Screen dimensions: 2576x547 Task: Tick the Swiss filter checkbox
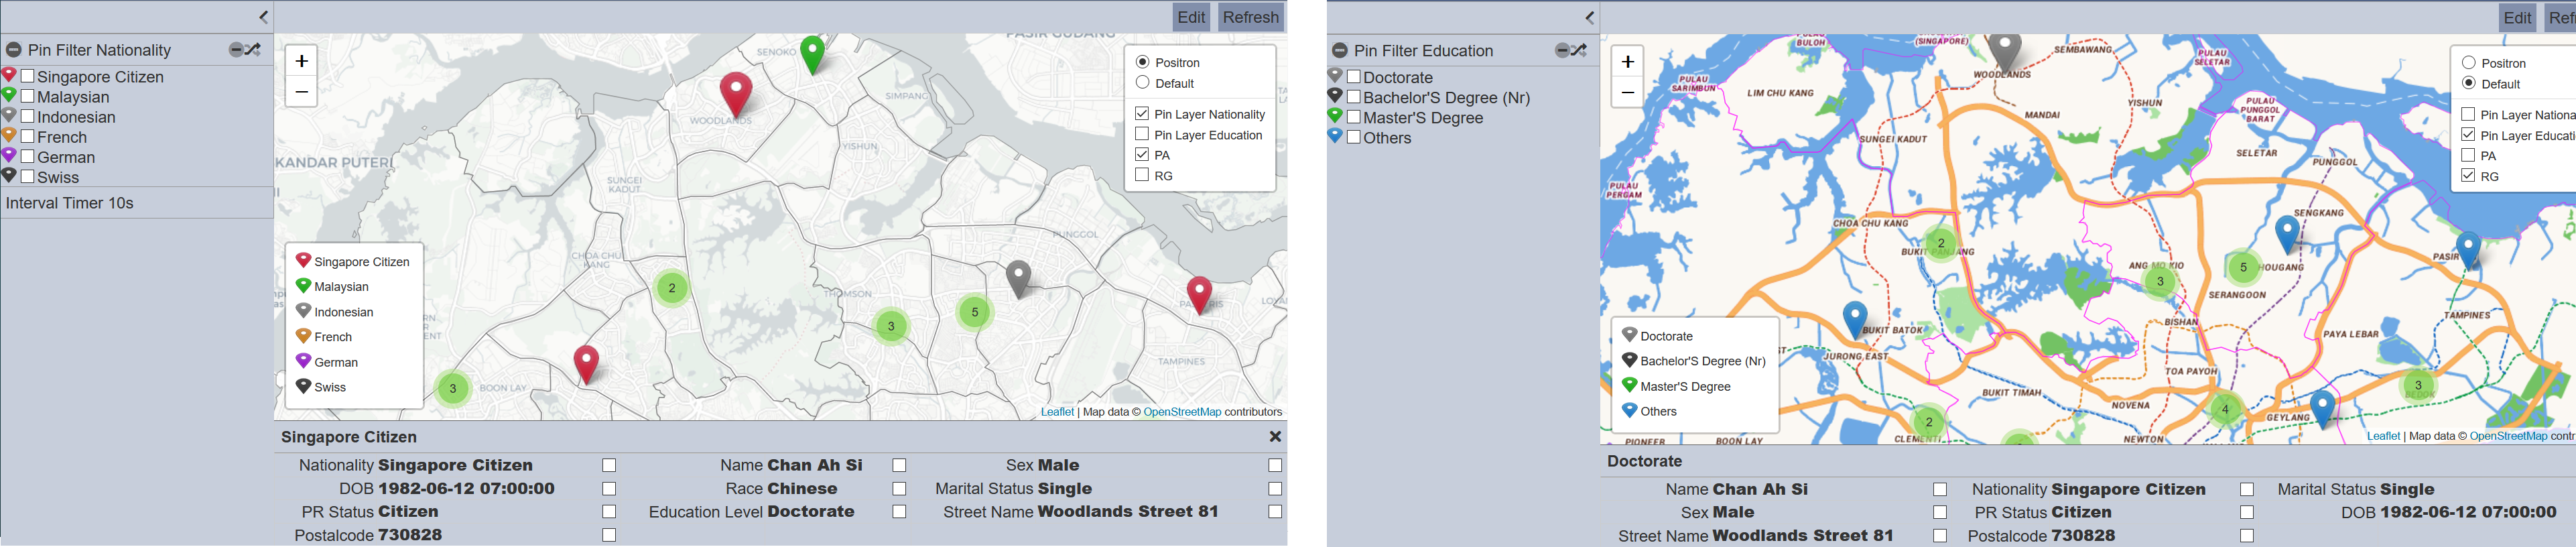28,176
